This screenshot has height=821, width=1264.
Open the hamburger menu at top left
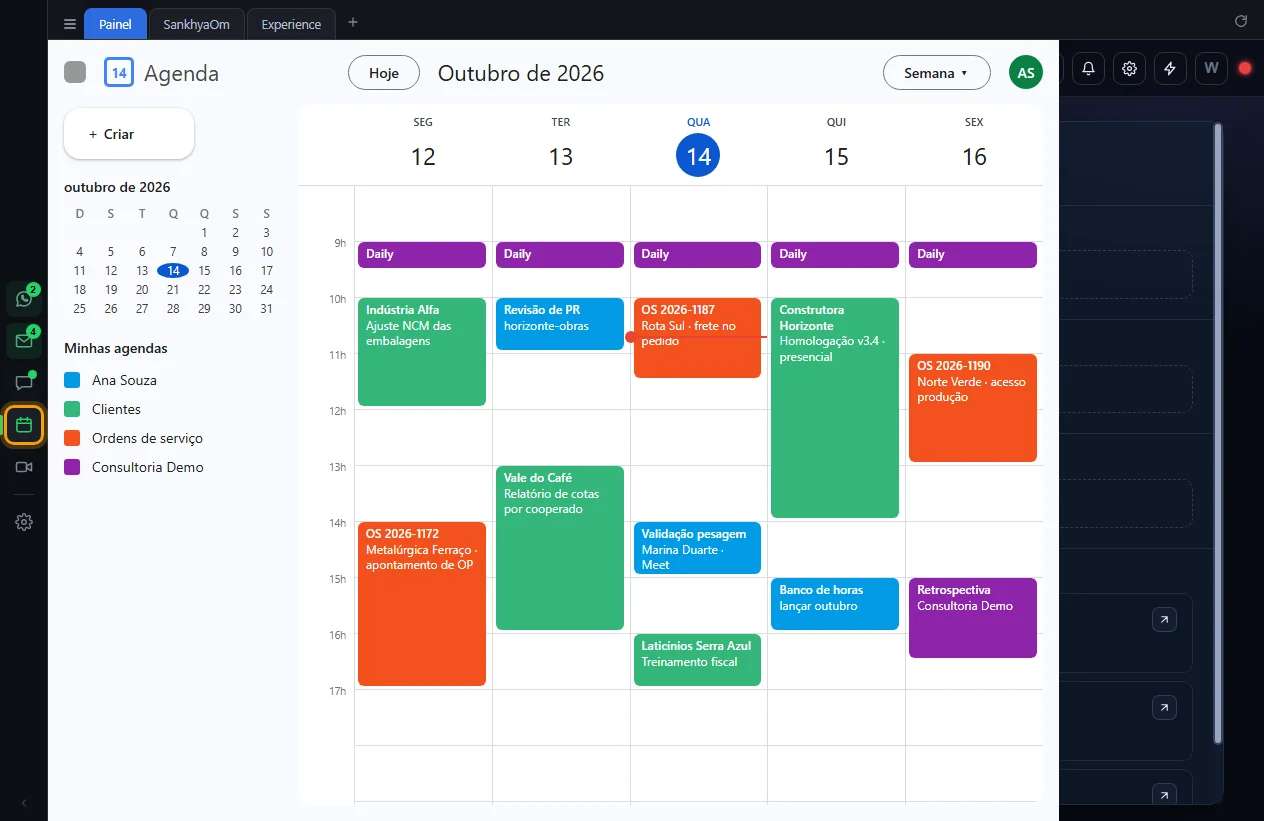point(69,24)
